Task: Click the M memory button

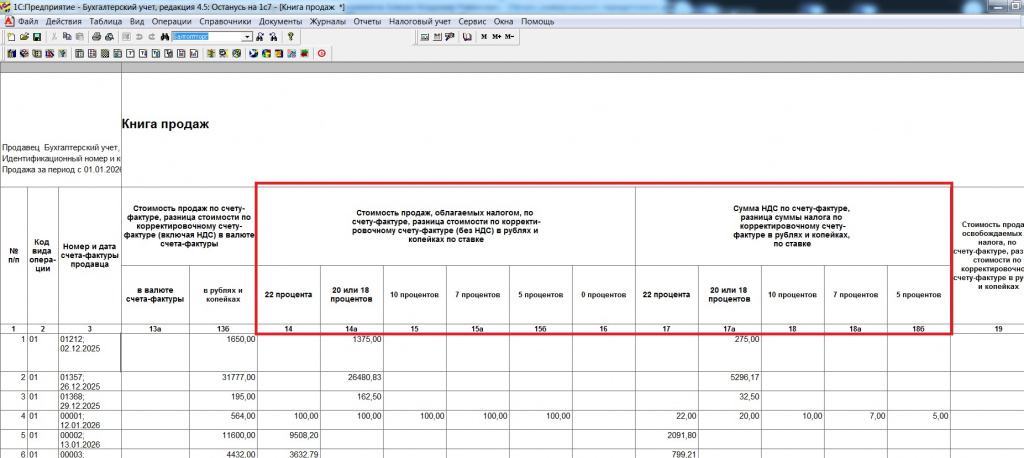Action: click(x=484, y=37)
